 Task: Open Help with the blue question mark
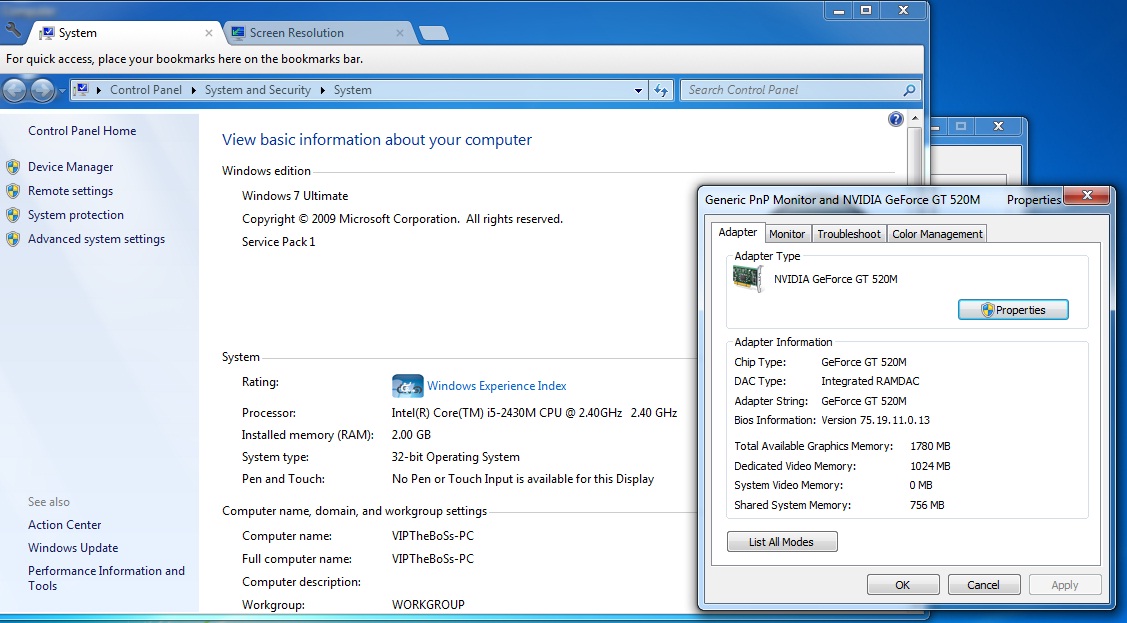[x=896, y=119]
